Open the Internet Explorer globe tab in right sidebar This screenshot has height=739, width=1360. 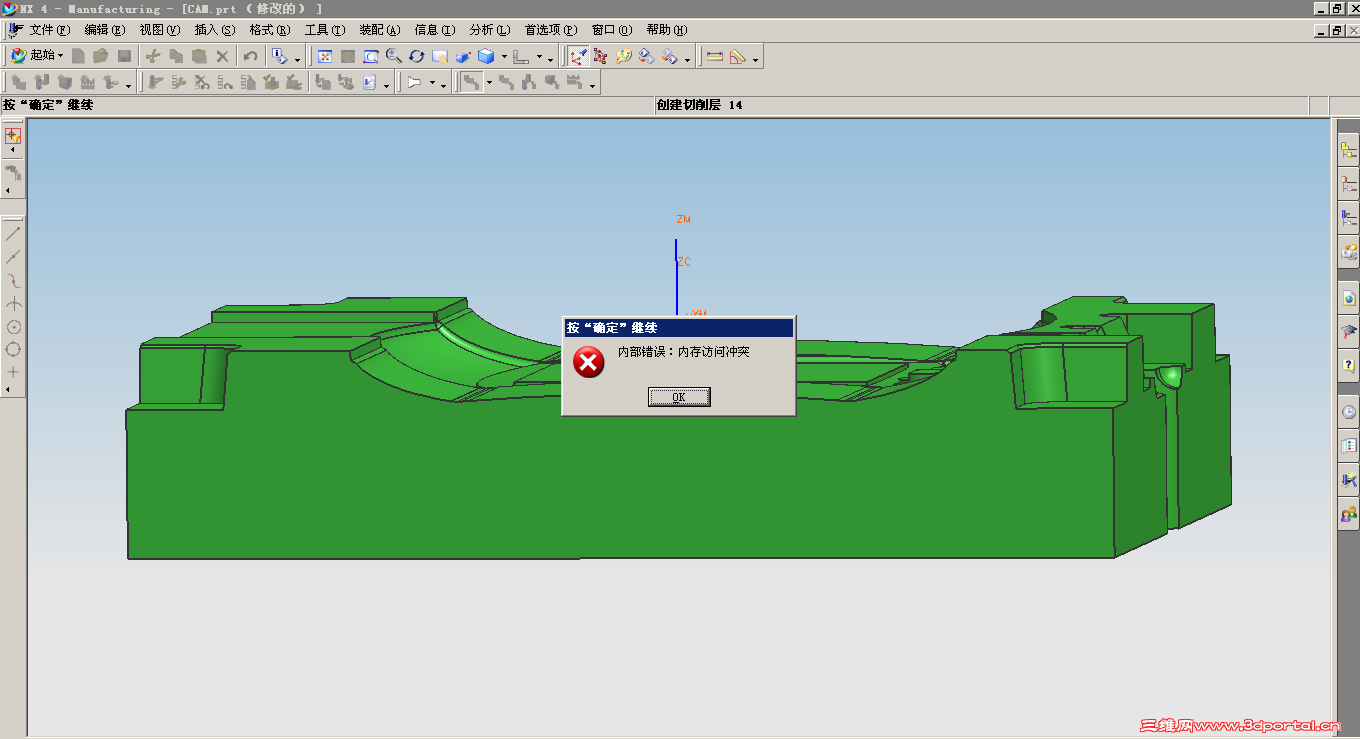tap(1349, 297)
